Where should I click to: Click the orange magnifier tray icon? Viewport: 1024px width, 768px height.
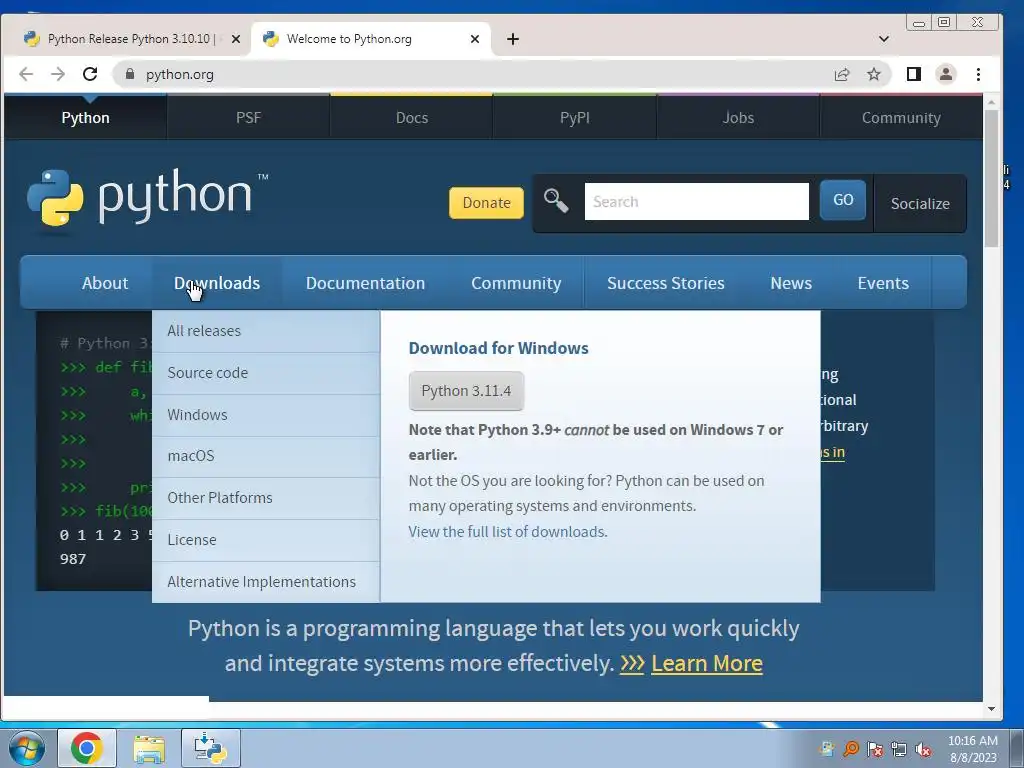[x=851, y=749]
